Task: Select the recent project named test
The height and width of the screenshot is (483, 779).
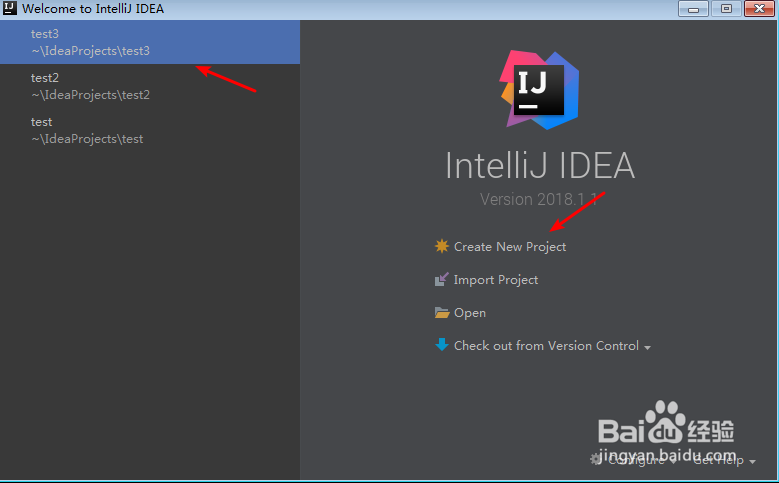Action: (x=150, y=130)
